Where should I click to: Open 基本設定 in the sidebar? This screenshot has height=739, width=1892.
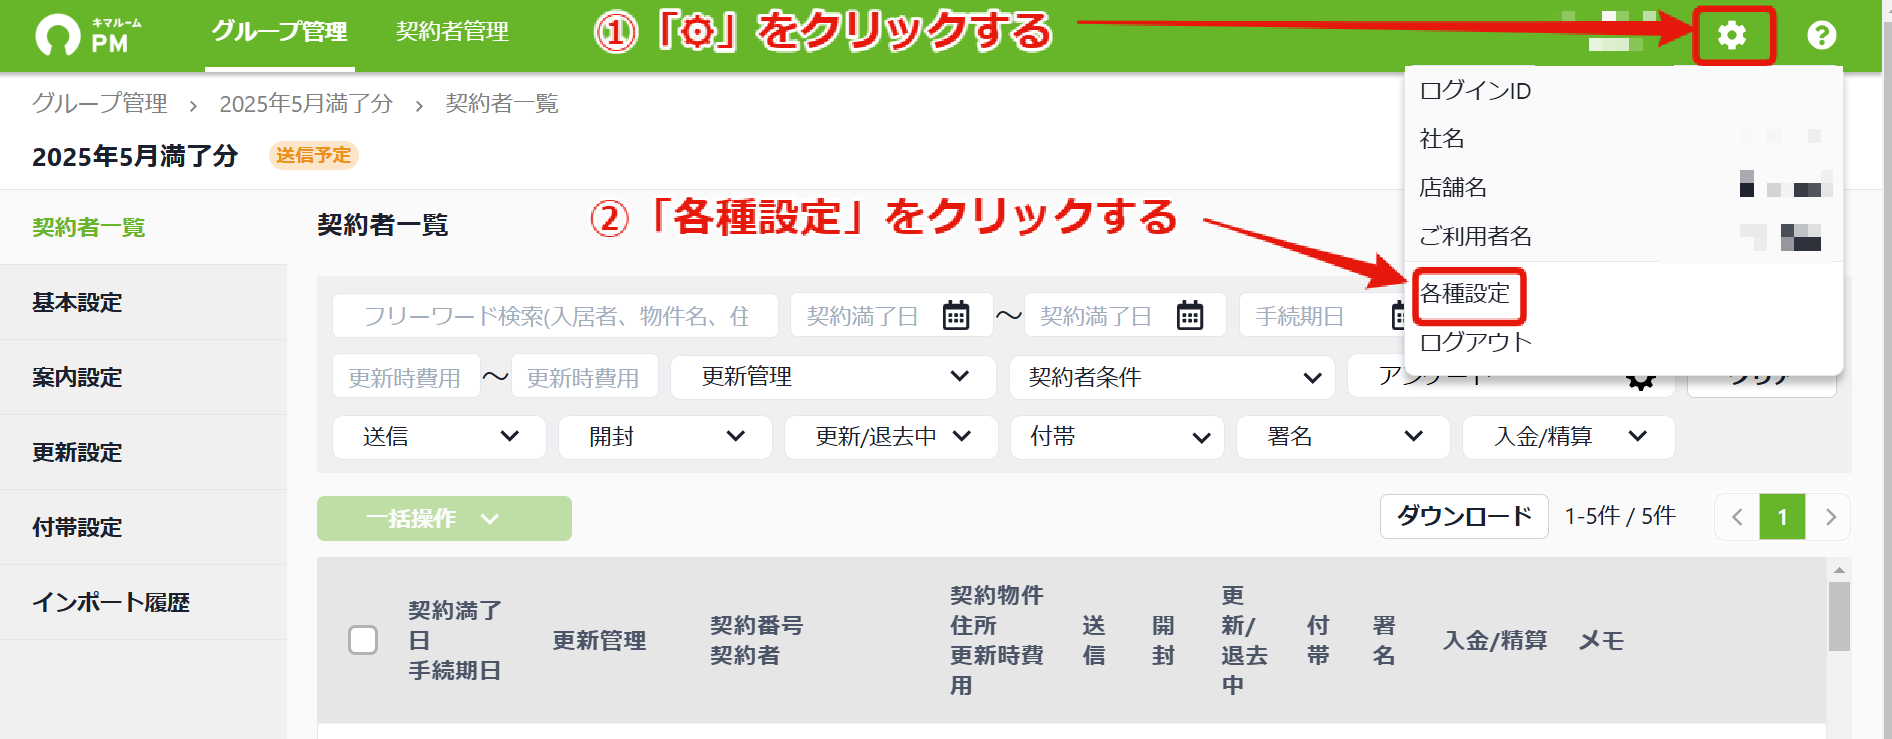[143, 302]
